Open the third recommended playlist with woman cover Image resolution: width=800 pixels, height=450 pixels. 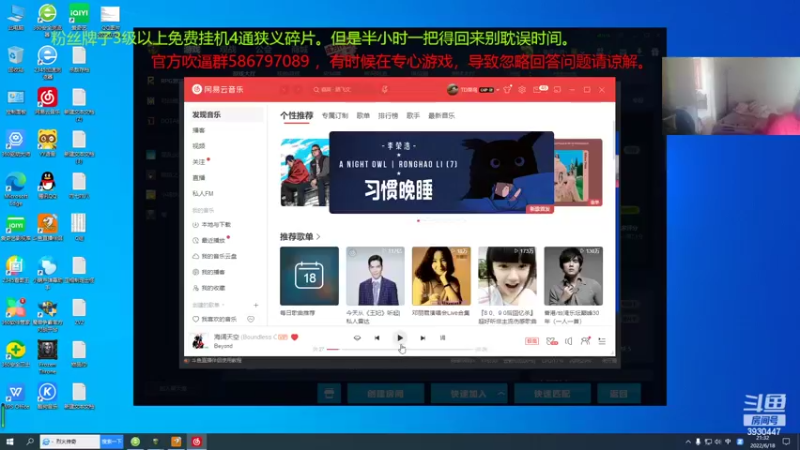click(441, 276)
